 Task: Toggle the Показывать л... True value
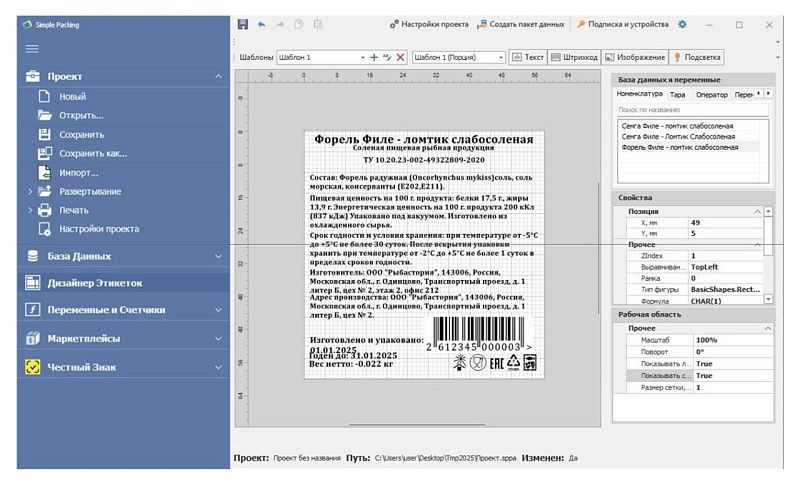click(x=733, y=364)
